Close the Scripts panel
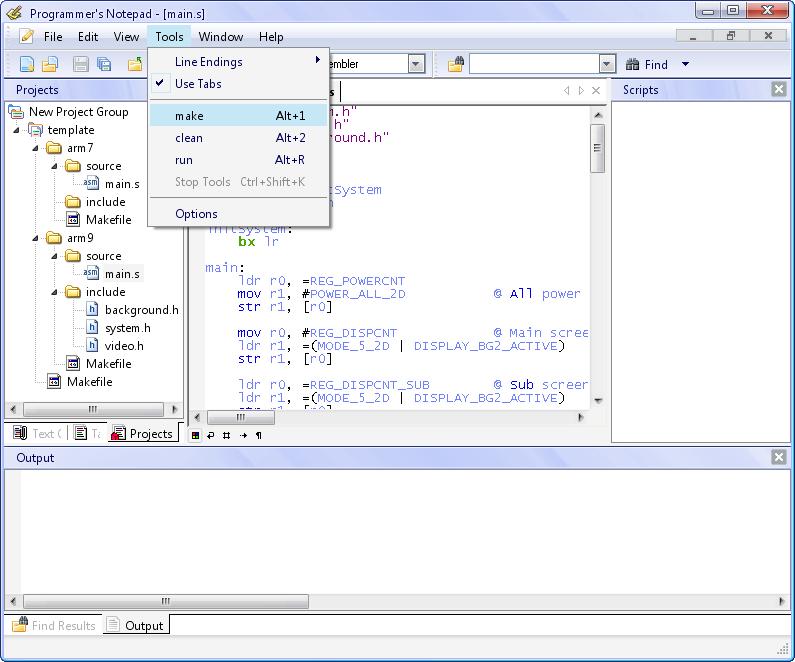795x662 pixels. (x=779, y=89)
